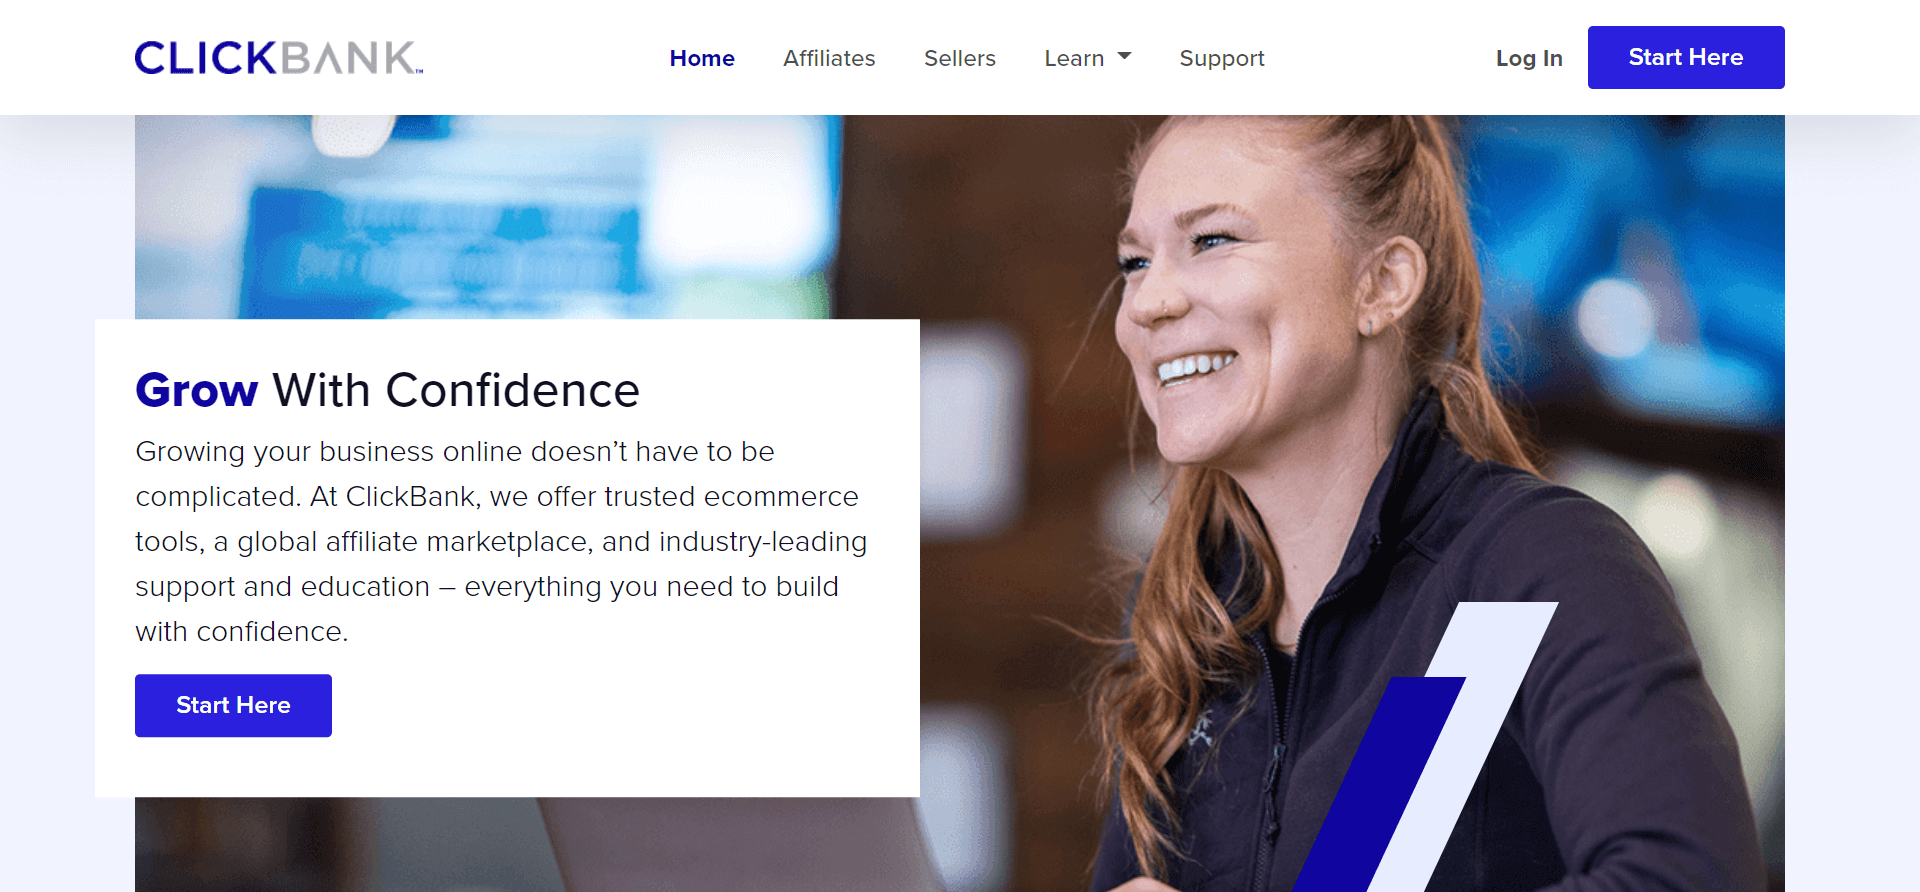This screenshot has width=1920, height=892.
Task: Open the Sellers menu item
Action: (x=960, y=58)
